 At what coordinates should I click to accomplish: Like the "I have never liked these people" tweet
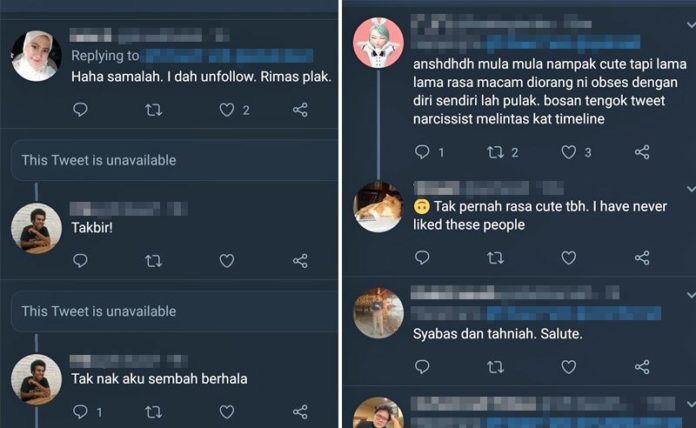[569, 258]
